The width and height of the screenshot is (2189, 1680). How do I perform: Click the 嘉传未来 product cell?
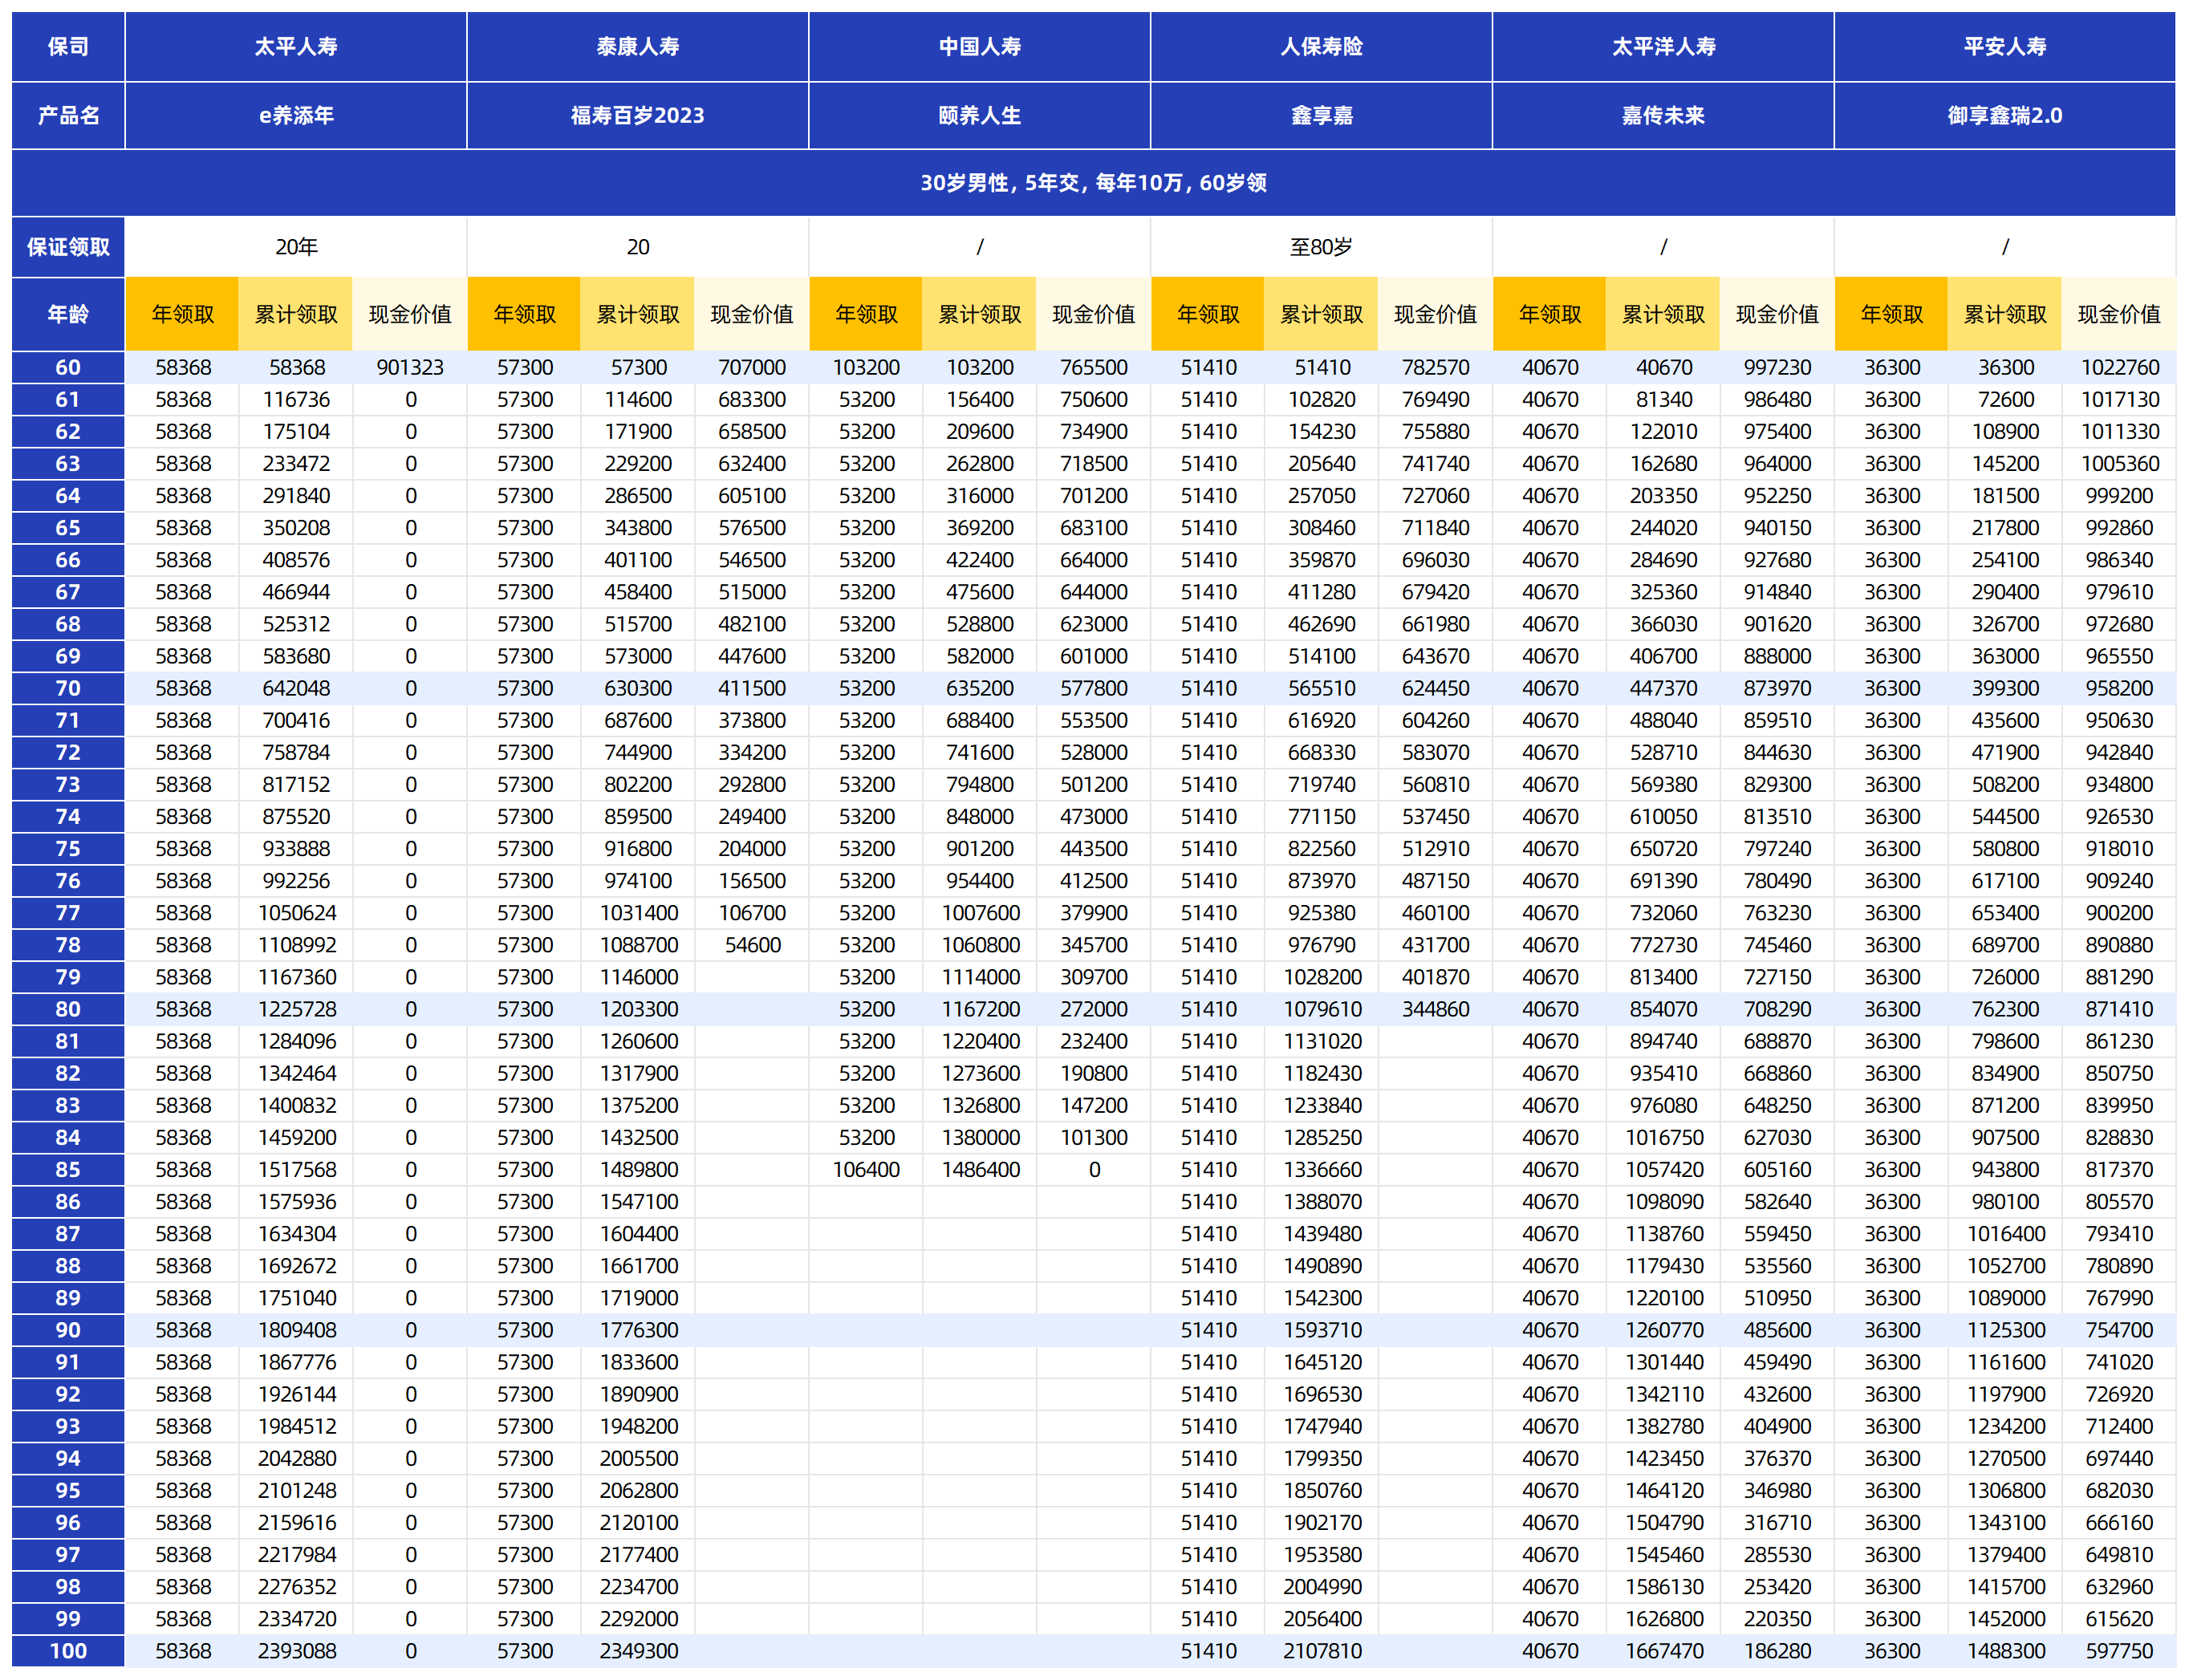coord(1663,115)
